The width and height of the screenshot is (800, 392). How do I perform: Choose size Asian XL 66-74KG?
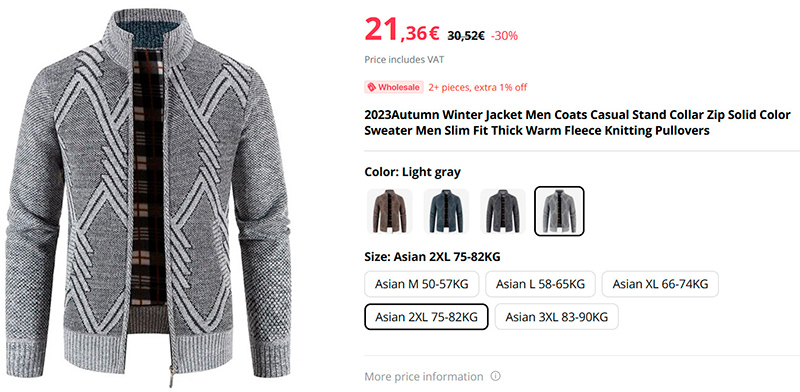660,284
